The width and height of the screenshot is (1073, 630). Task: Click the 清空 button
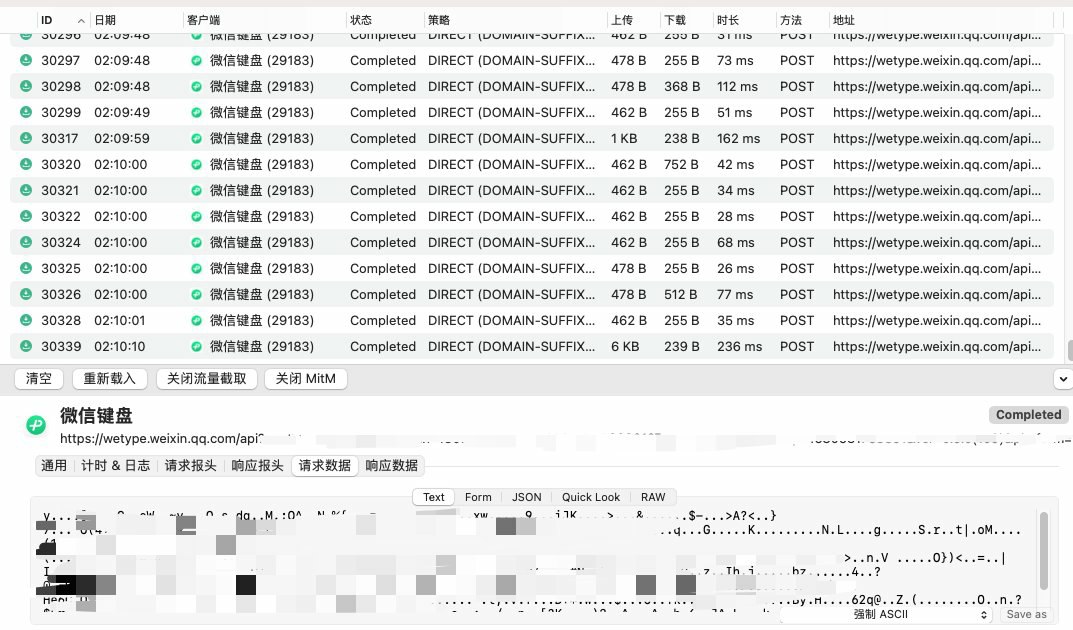tap(38, 378)
